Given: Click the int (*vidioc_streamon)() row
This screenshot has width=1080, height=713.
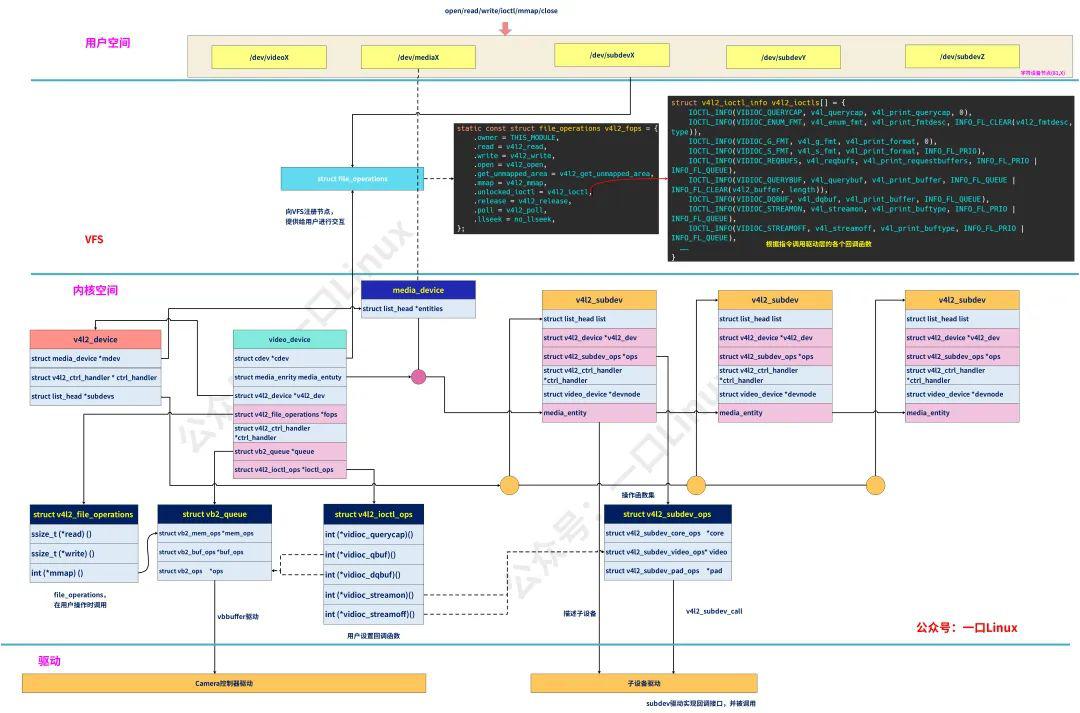Looking at the screenshot, I should tap(373, 595).
